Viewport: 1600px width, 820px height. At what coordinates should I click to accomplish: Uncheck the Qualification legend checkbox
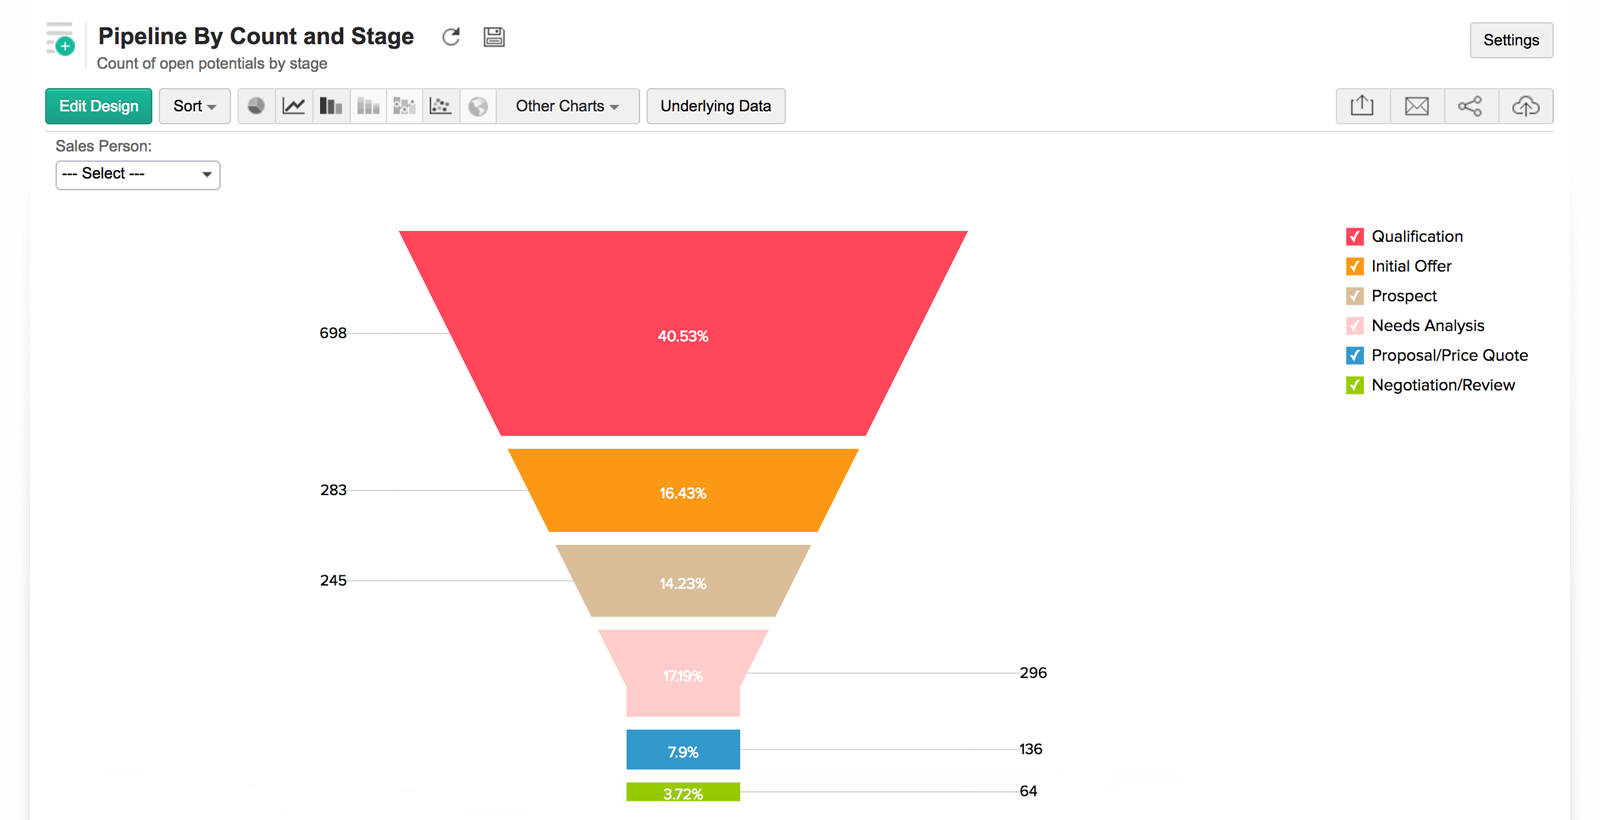[1355, 237]
